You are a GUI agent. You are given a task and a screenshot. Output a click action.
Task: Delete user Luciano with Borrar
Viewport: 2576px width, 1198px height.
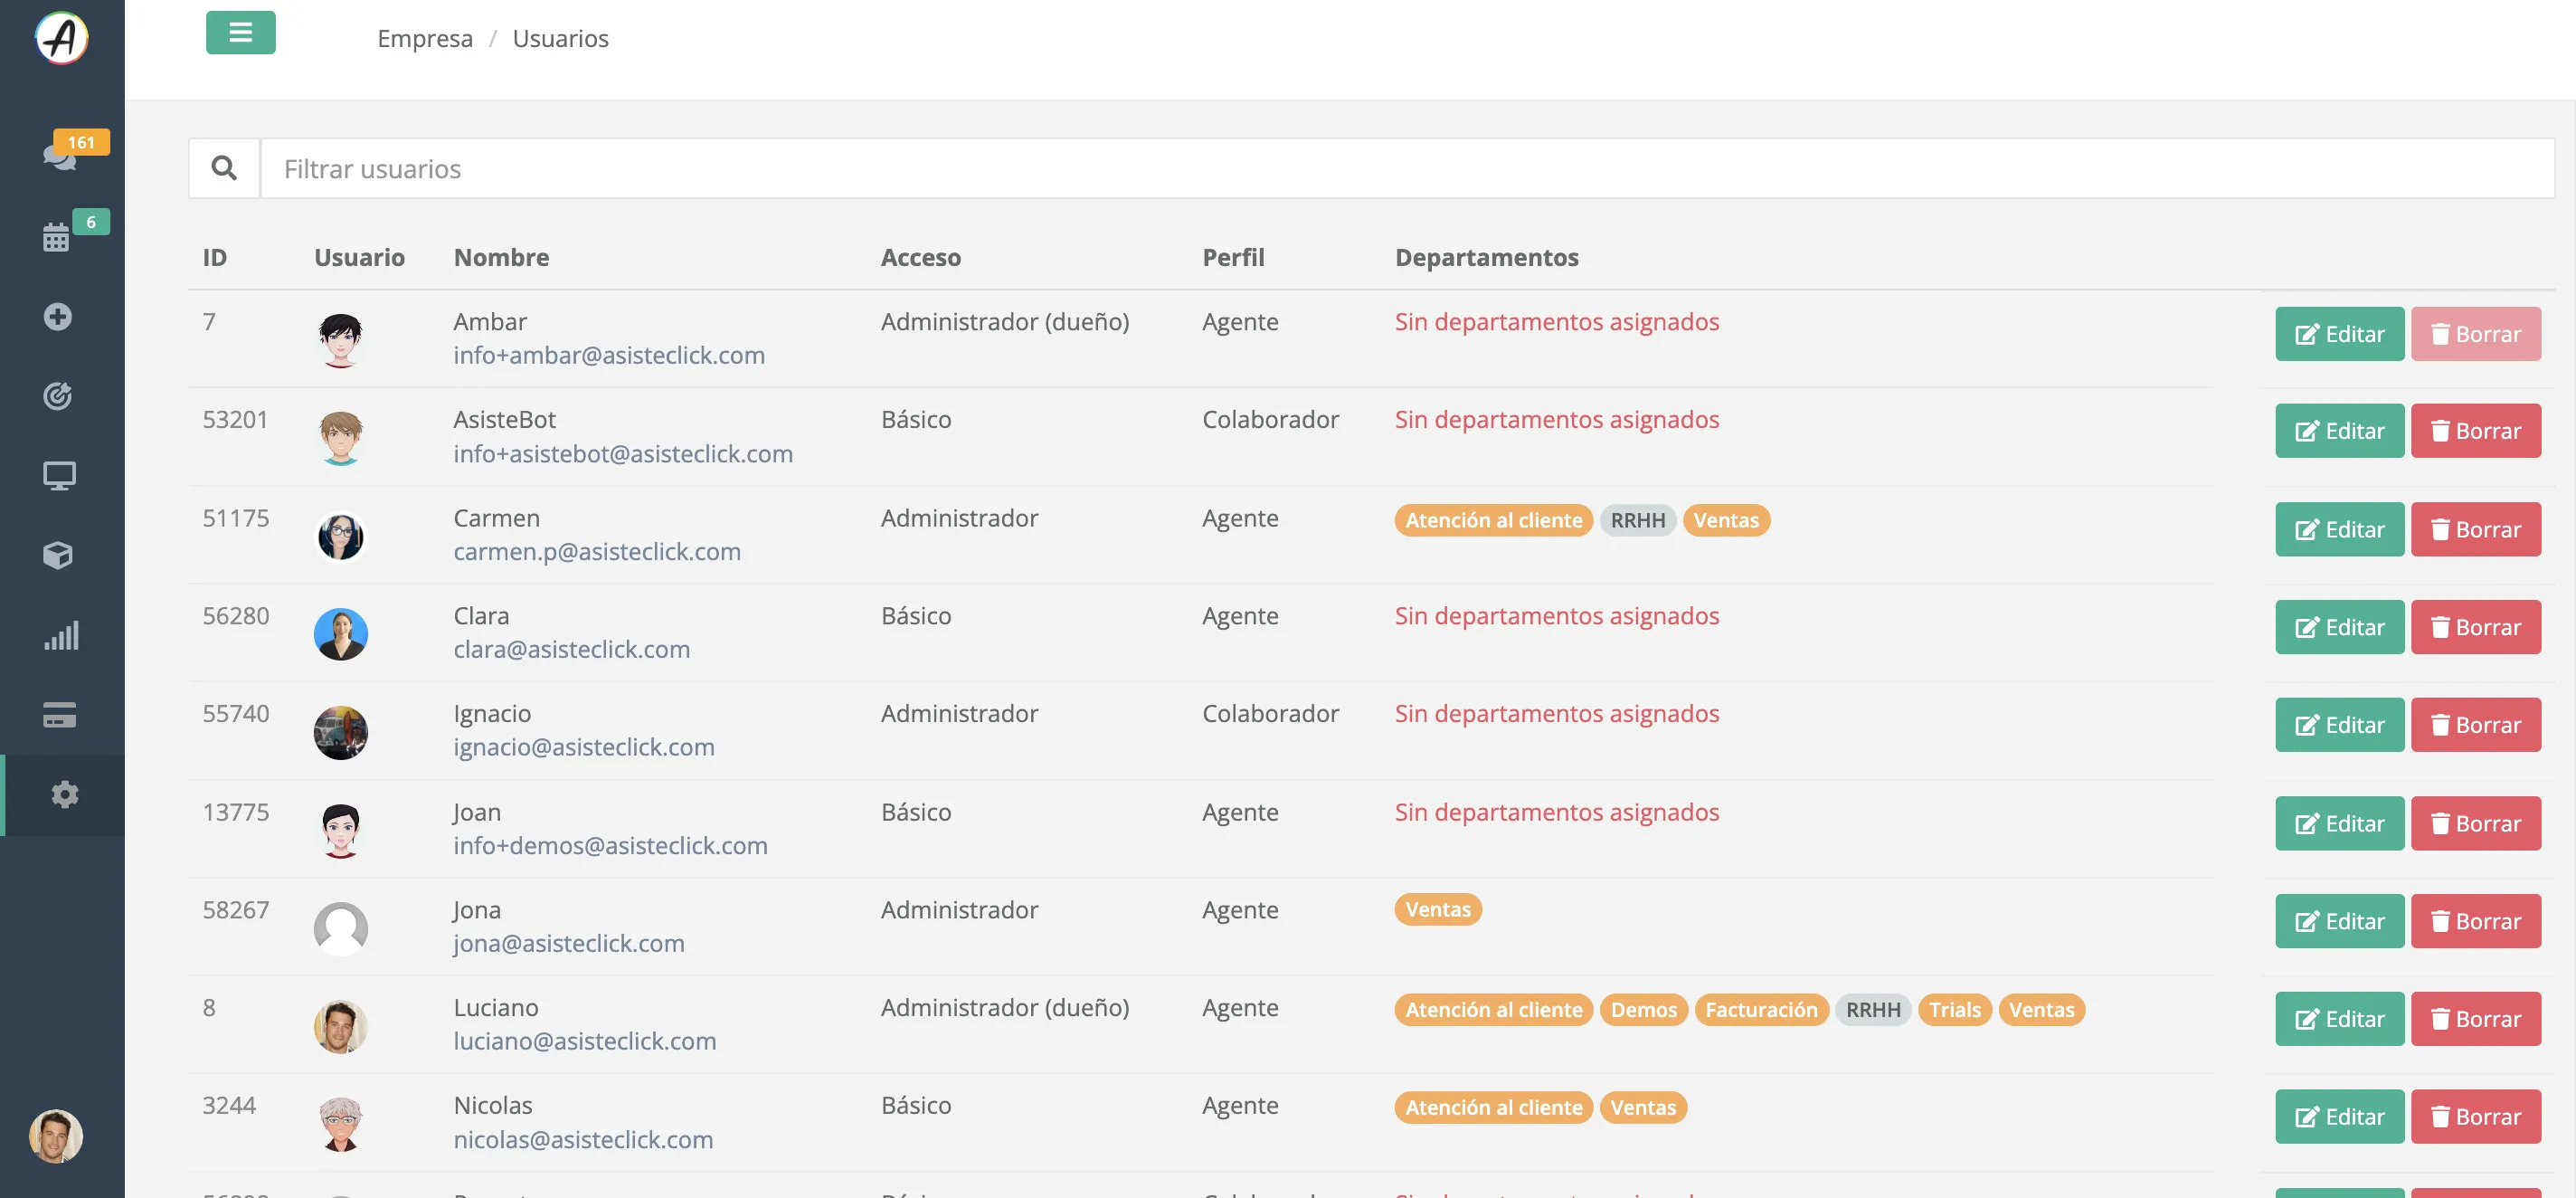coord(2475,1019)
